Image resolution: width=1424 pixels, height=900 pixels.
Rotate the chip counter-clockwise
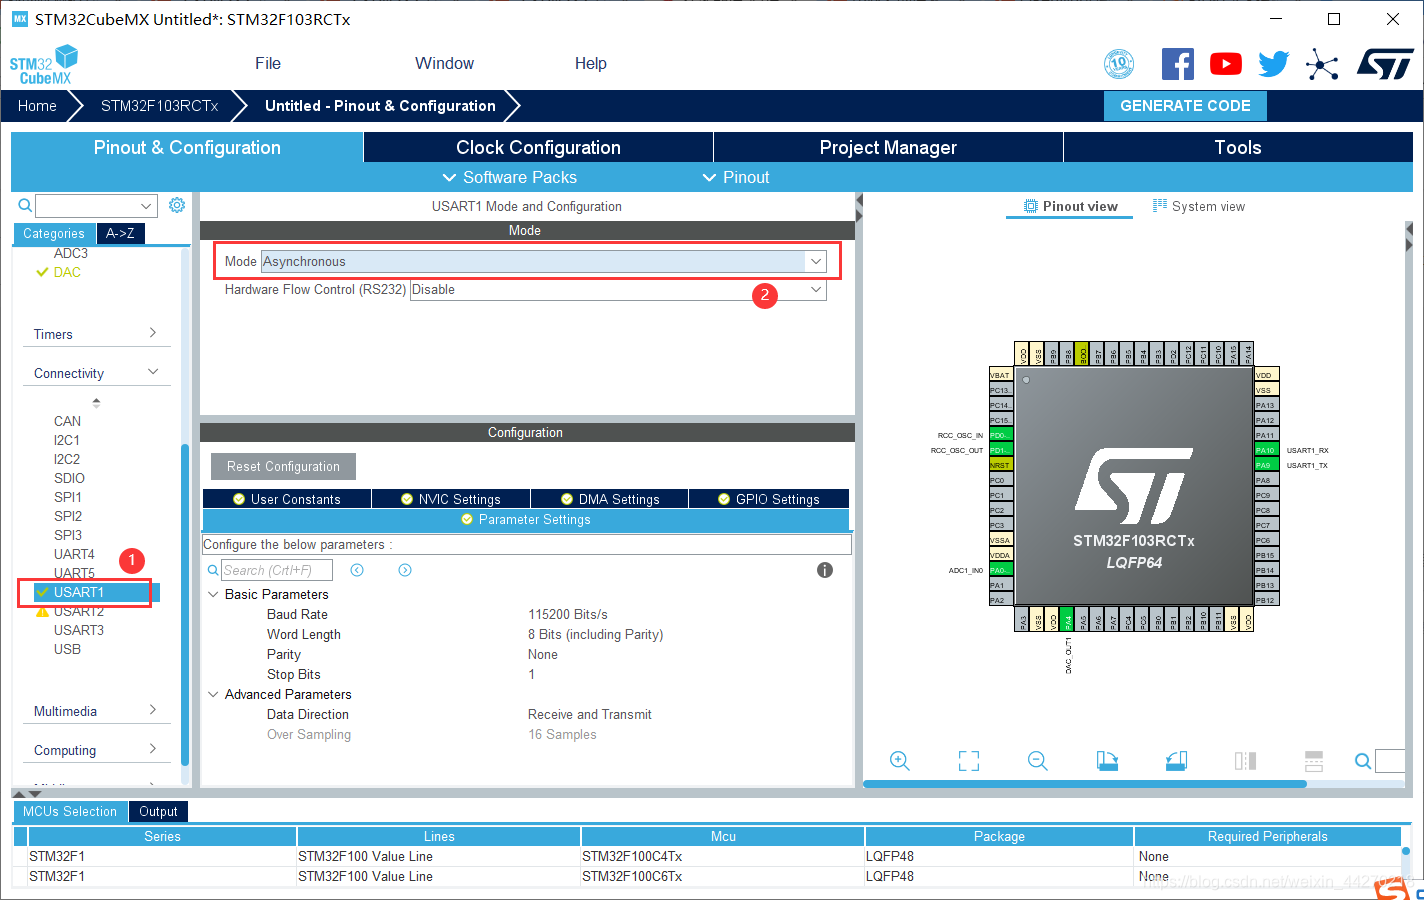[x=1176, y=761]
